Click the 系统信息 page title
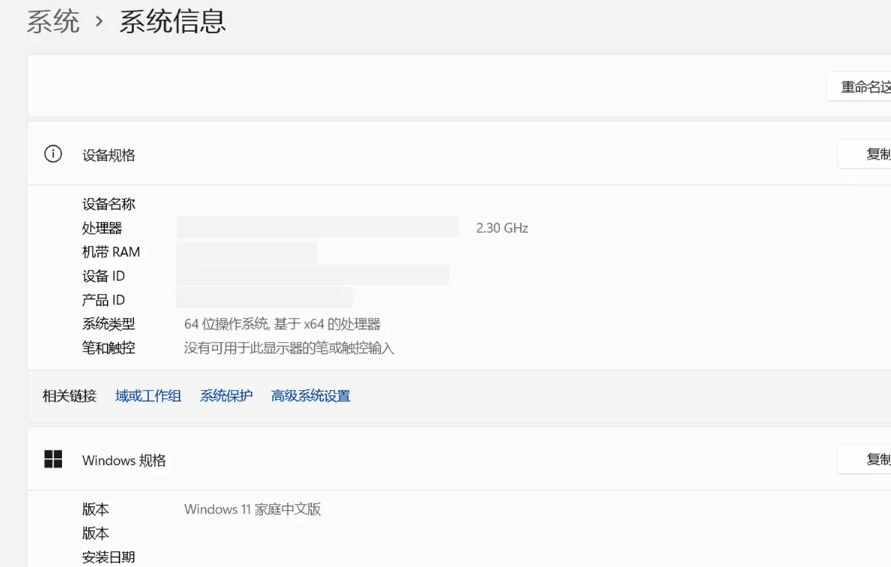This screenshot has width=891, height=567. pyautogui.click(x=172, y=21)
